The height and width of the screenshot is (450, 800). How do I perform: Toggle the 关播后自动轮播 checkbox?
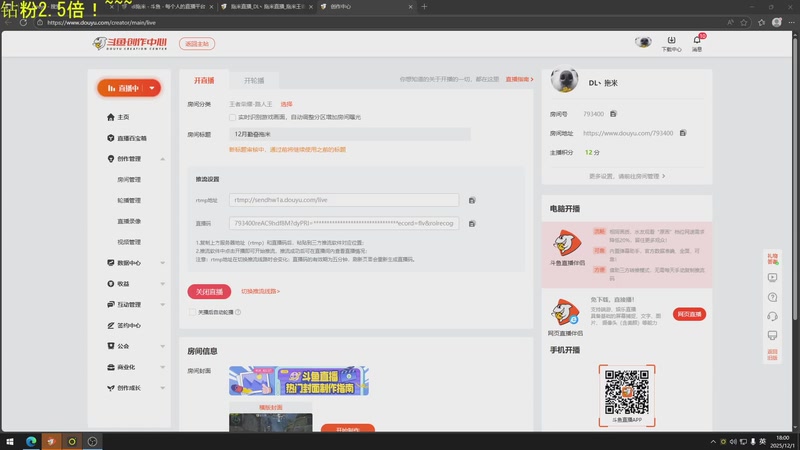click(x=192, y=312)
